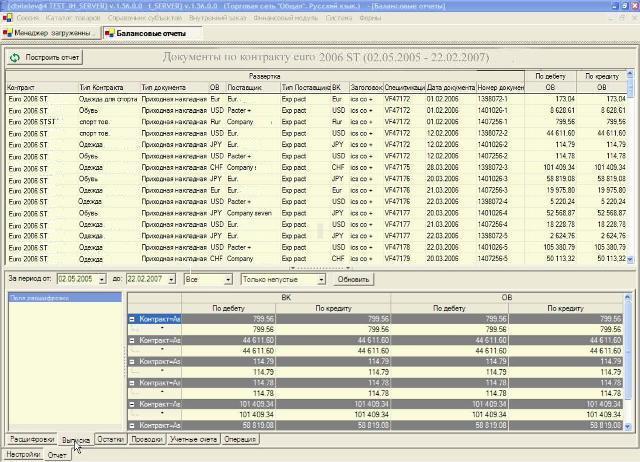Click down arrow of documents table scrollbar
This screenshot has width=640, height=462.
click(x=630, y=259)
